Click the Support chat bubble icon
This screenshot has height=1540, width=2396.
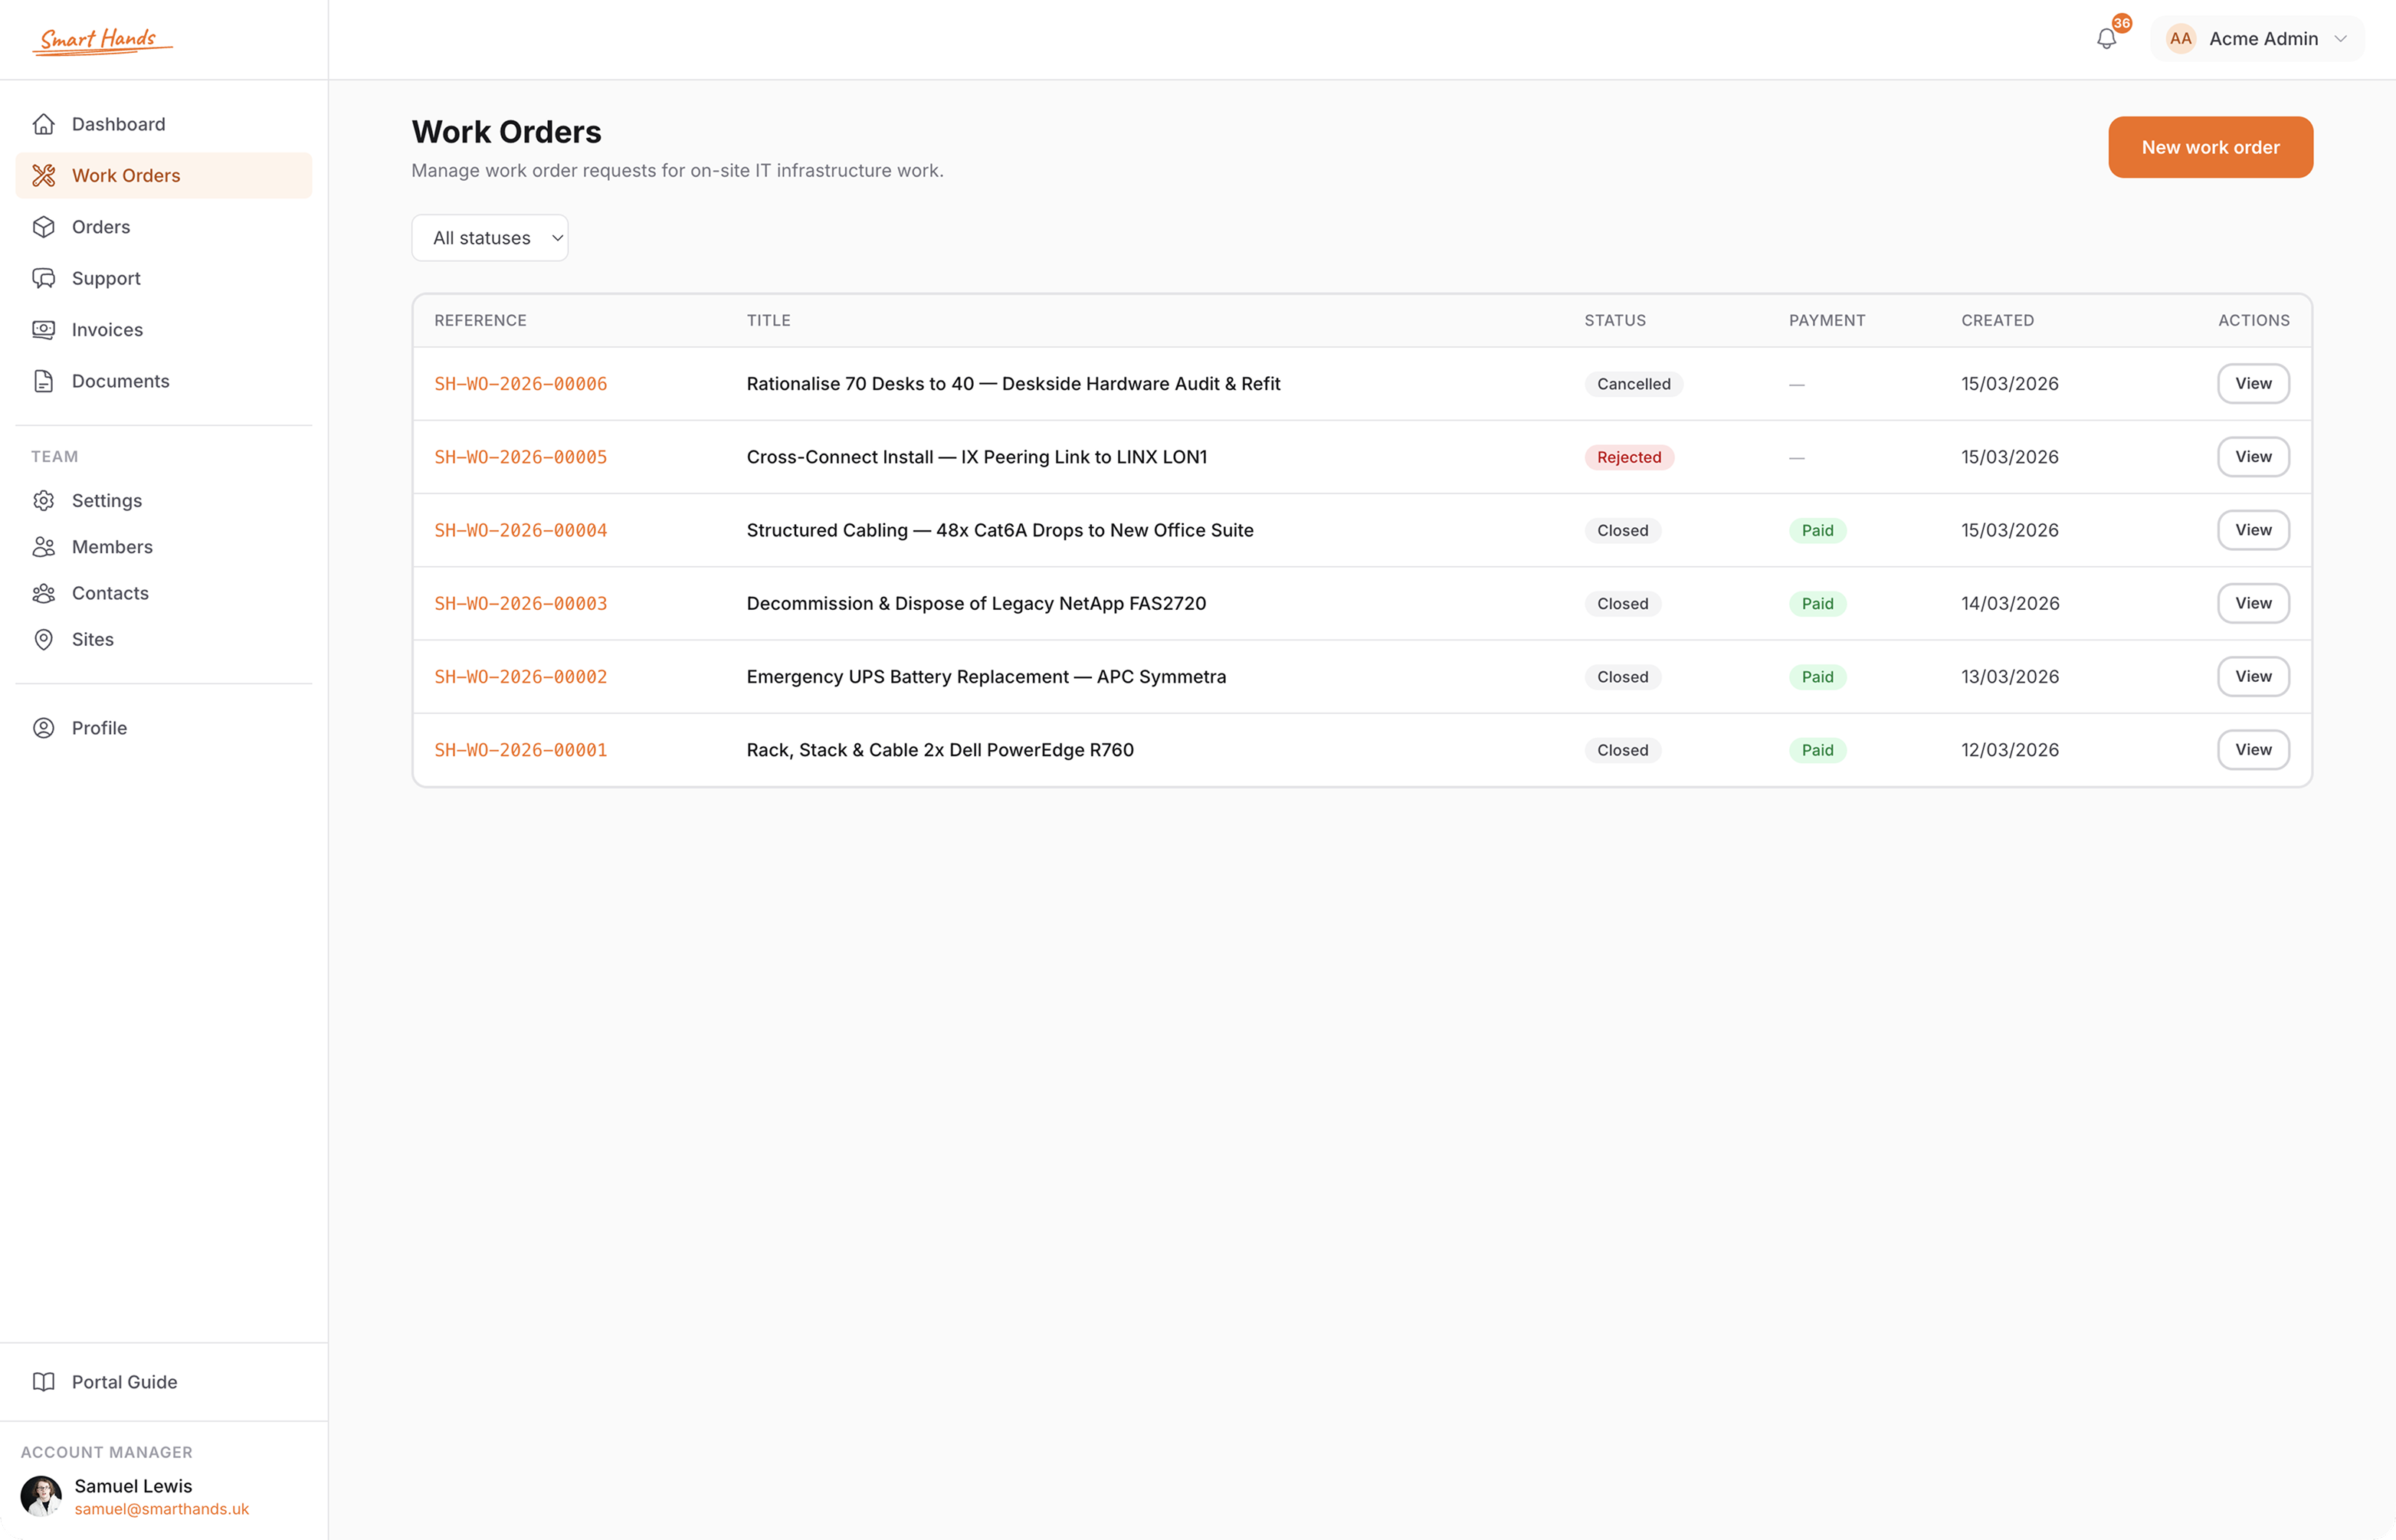(x=44, y=278)
